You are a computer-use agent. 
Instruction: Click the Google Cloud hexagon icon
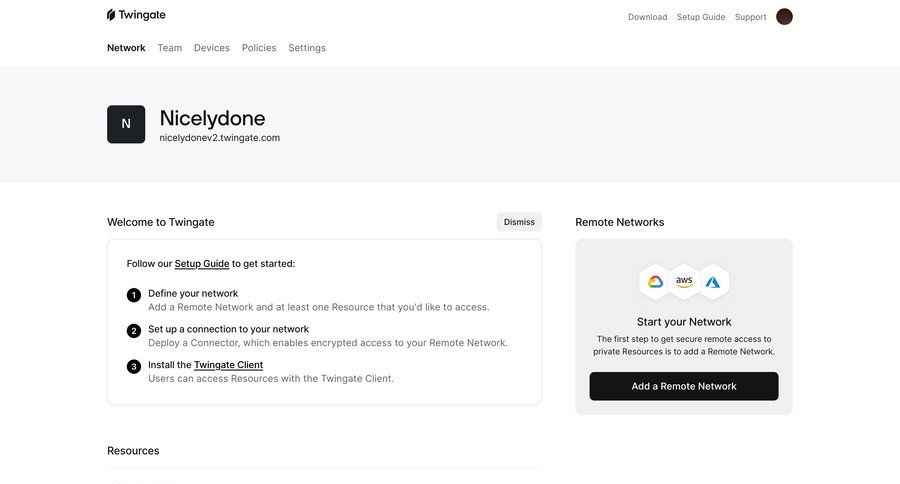pyautogui.click(x=655, y=282)
